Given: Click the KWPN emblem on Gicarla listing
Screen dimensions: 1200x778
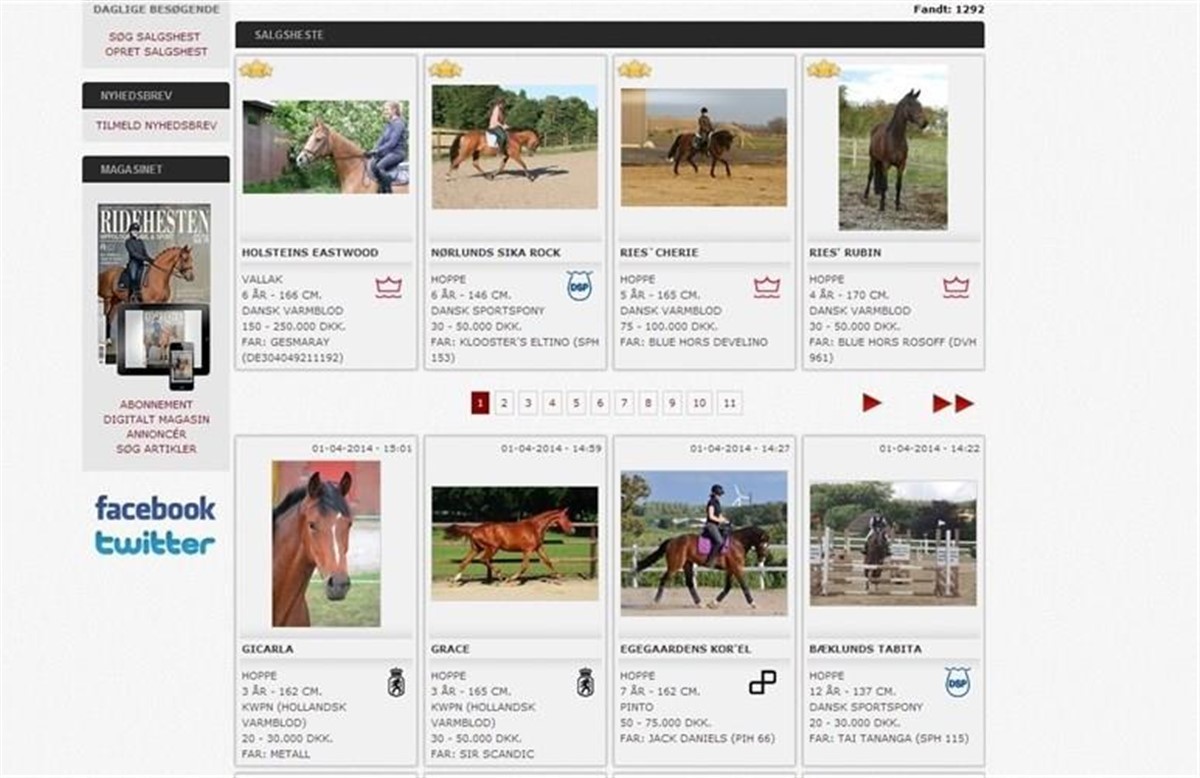Looking at the screenshot, I should 396,682.
